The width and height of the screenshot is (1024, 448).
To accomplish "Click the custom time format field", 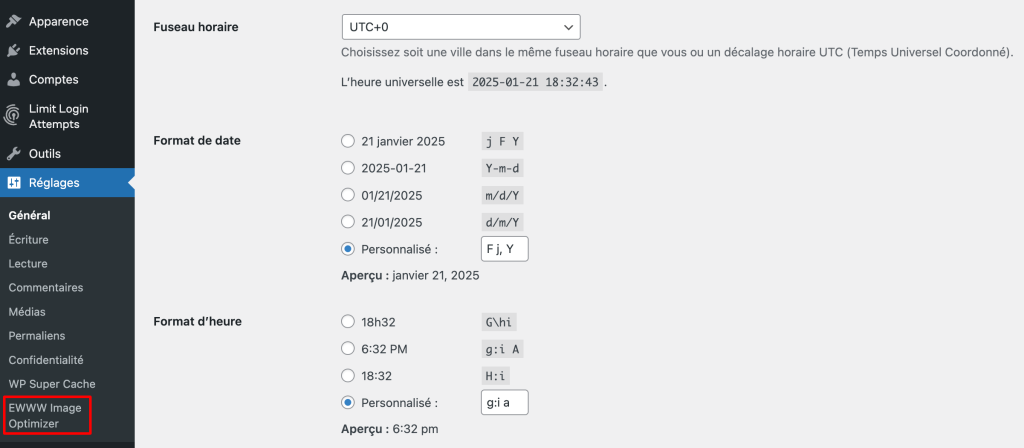I will coord(504,403).
